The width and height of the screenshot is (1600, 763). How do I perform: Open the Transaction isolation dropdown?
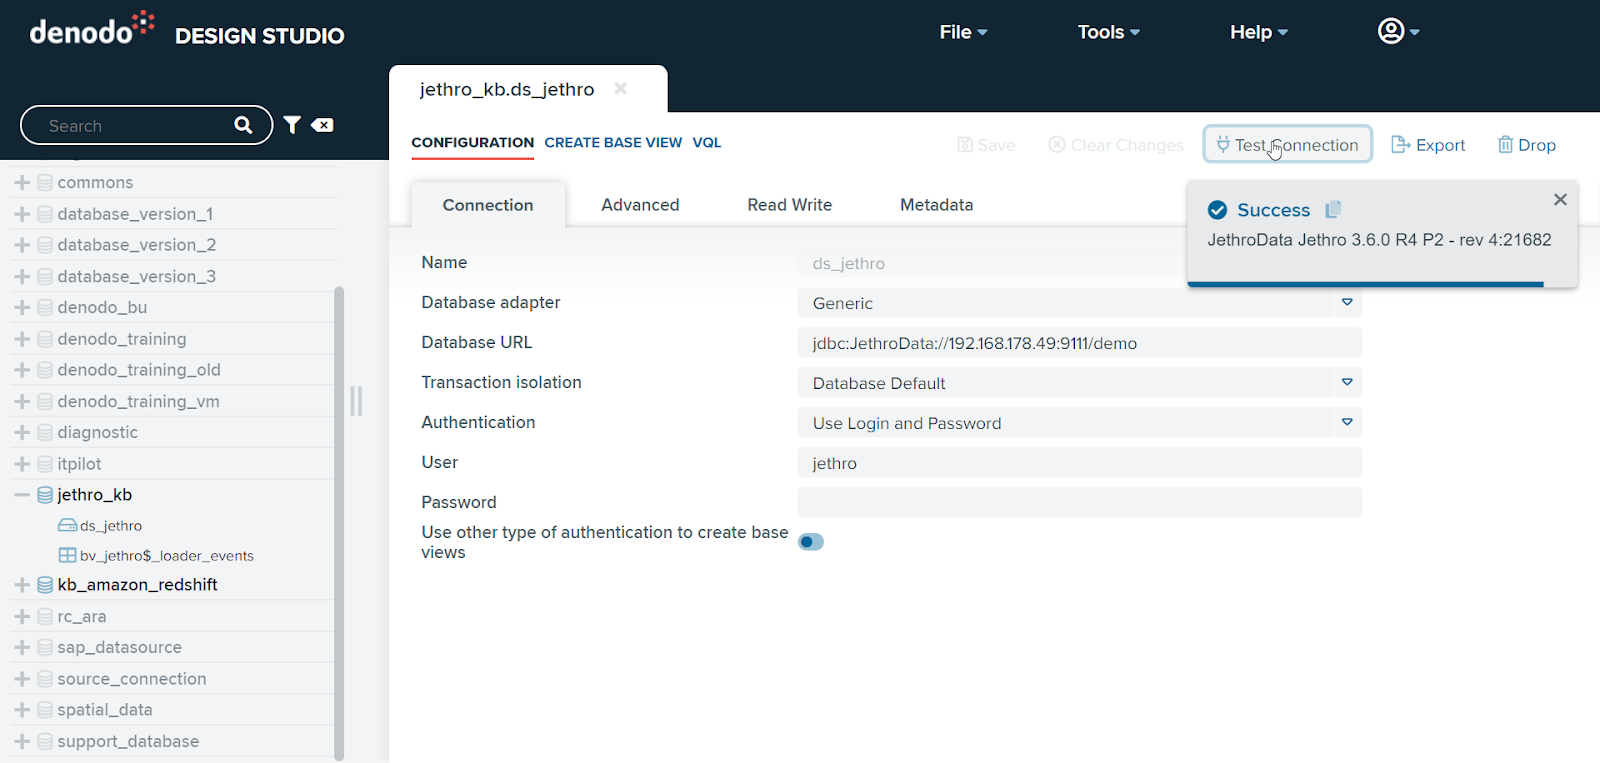click(1347, 383)
